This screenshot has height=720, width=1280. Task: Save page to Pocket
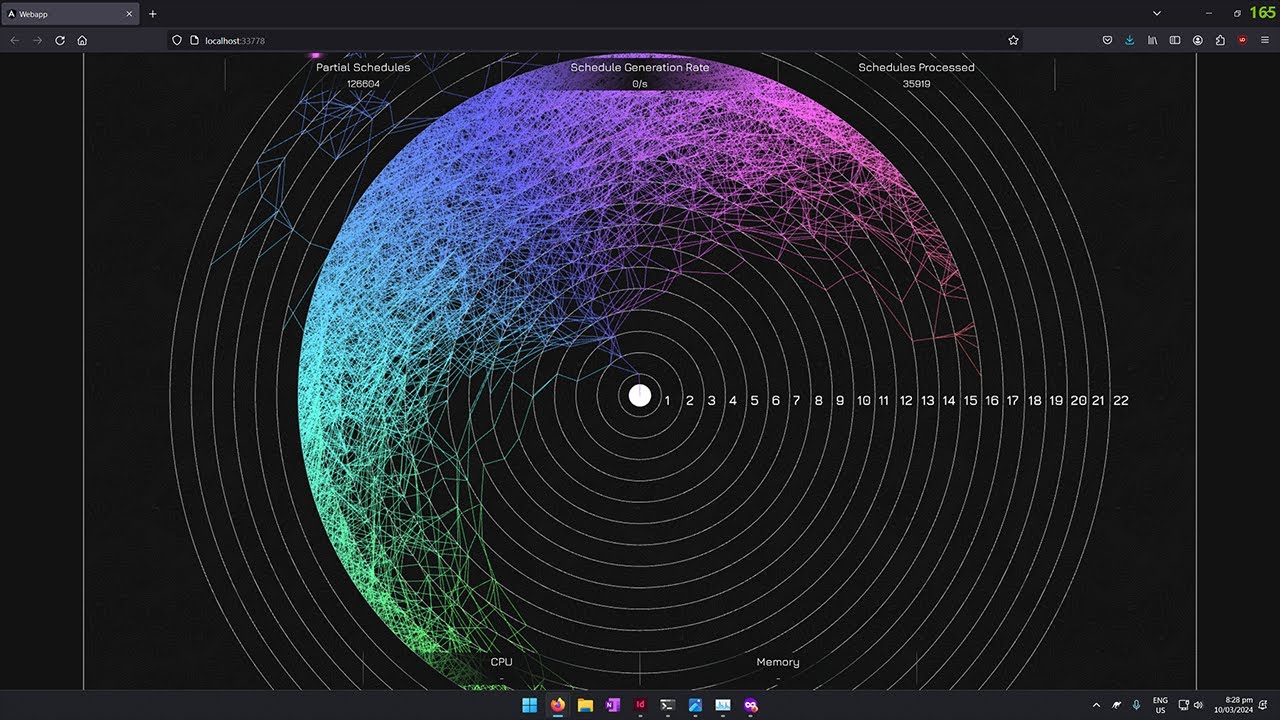[1107, 40]
